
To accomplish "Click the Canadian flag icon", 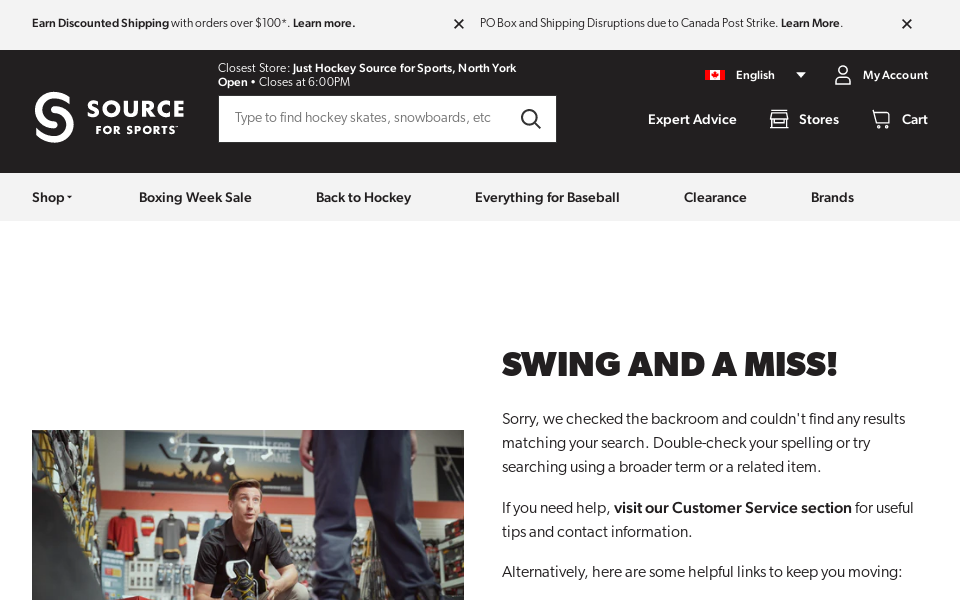I will click(714, 75).
